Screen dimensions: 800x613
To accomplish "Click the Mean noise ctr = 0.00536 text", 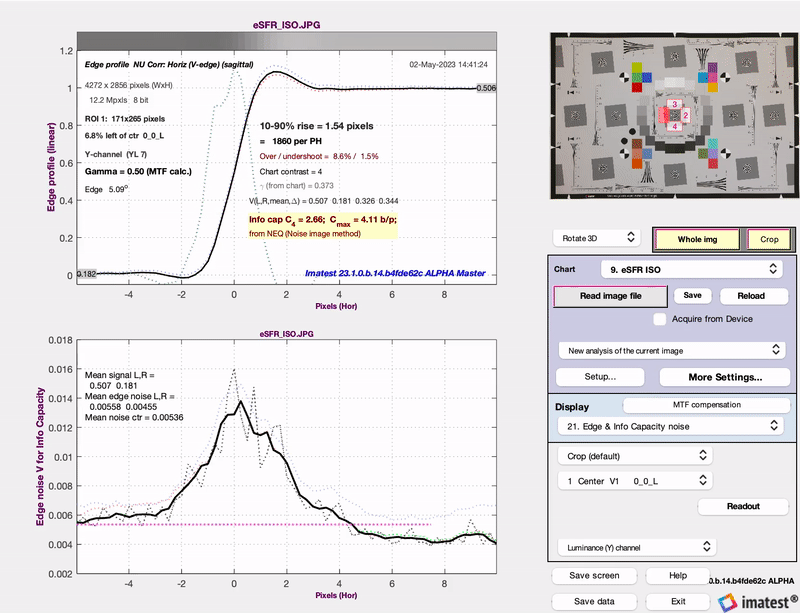I will (134, 418).
